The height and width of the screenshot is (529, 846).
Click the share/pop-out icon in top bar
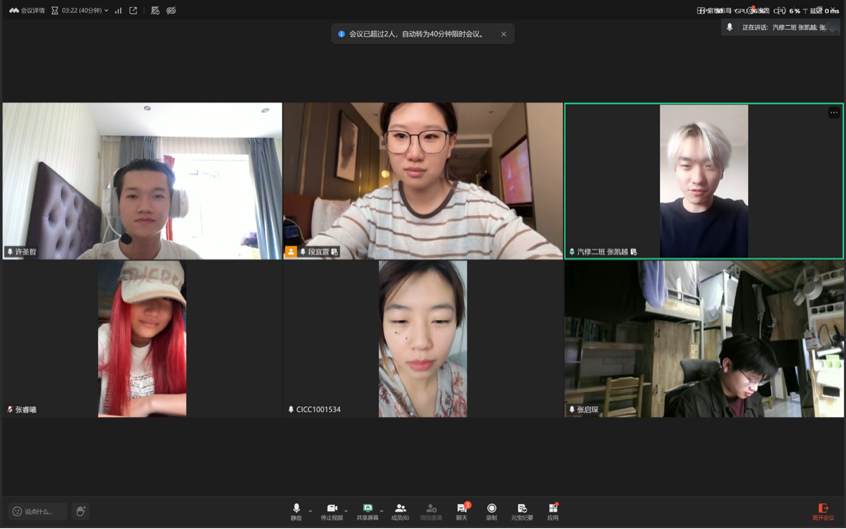133,10
